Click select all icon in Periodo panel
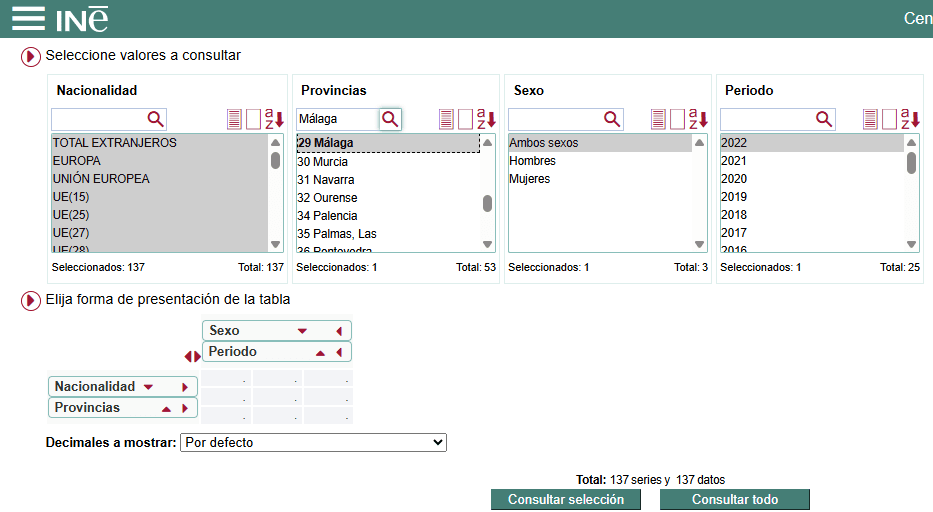The width and height of the screenshot is (933, 512). click(x=870, y=120)
